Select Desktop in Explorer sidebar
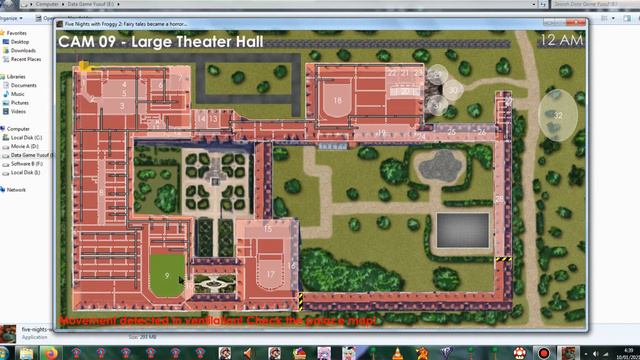The image size is (640, 360). 20,42
